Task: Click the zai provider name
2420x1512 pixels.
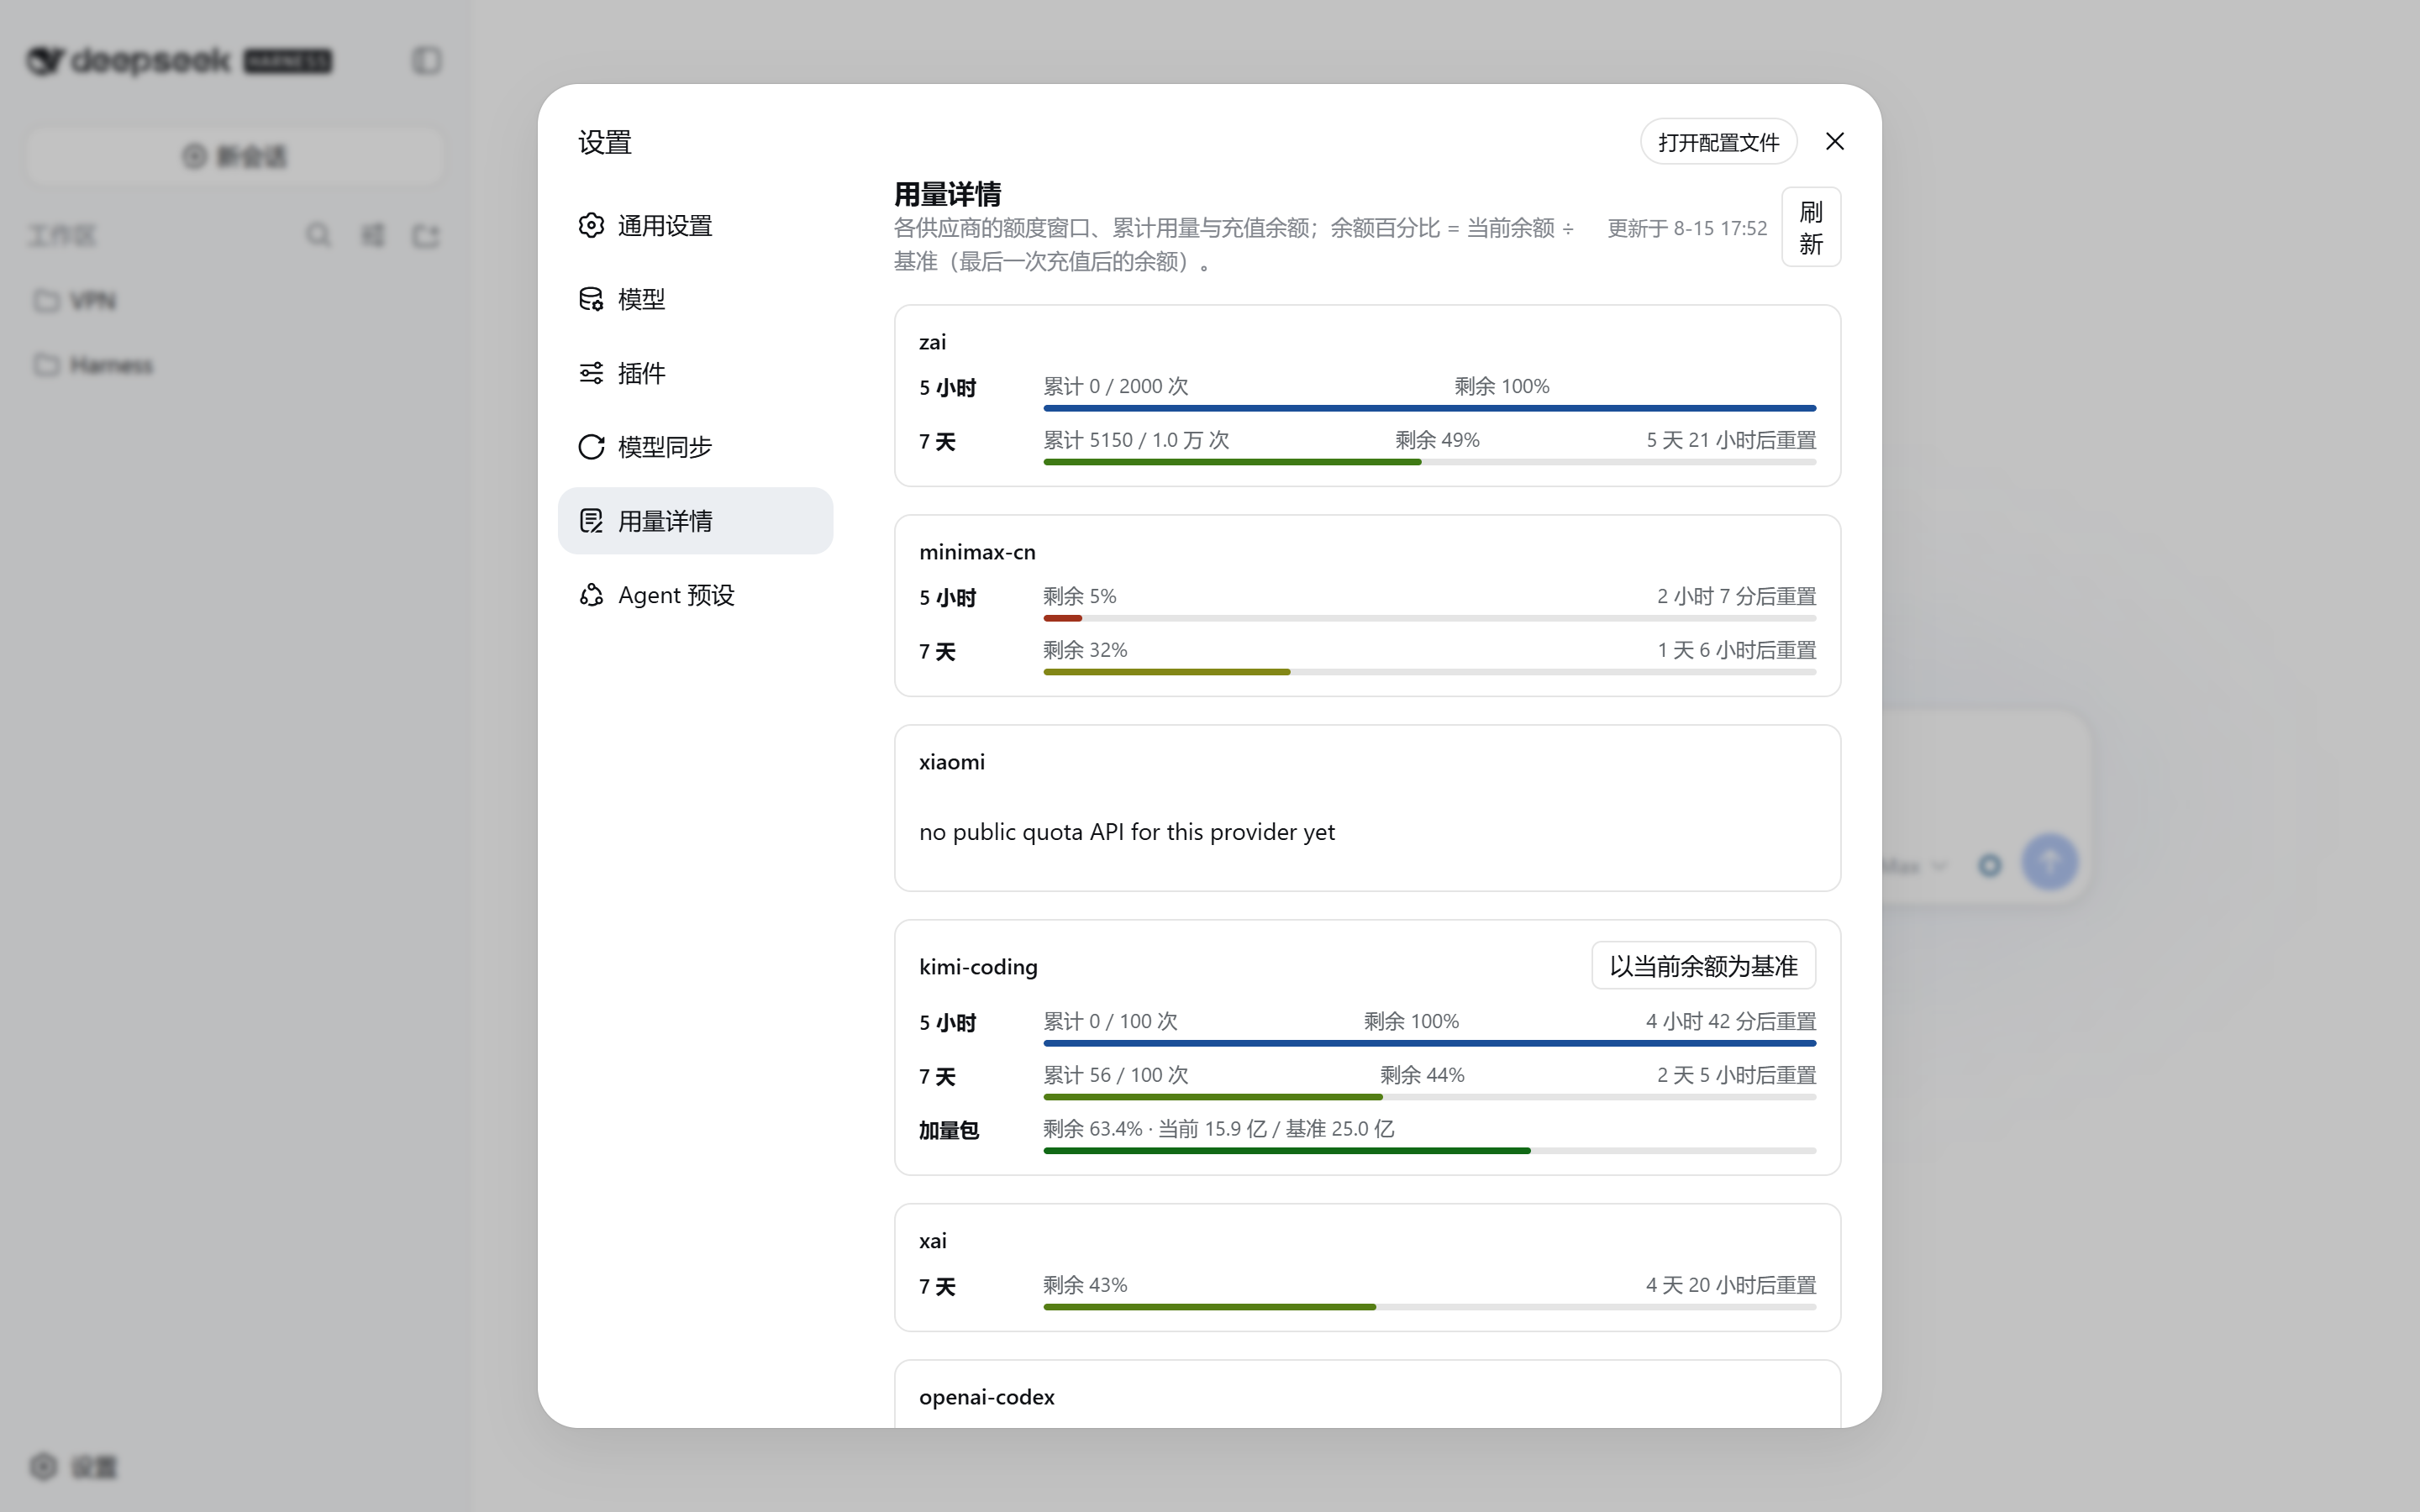Action: click(x=932, y=342)
